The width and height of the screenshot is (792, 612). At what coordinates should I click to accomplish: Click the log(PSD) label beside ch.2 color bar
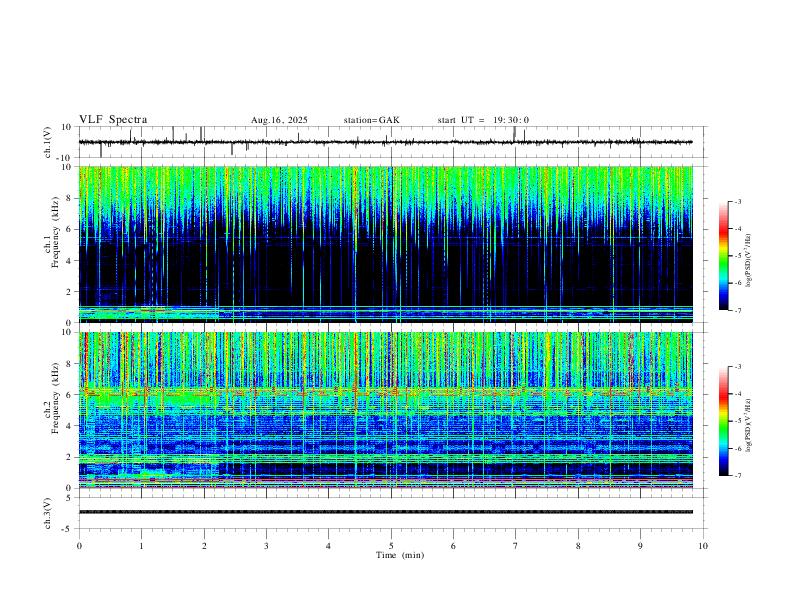(x=748, y=426)
